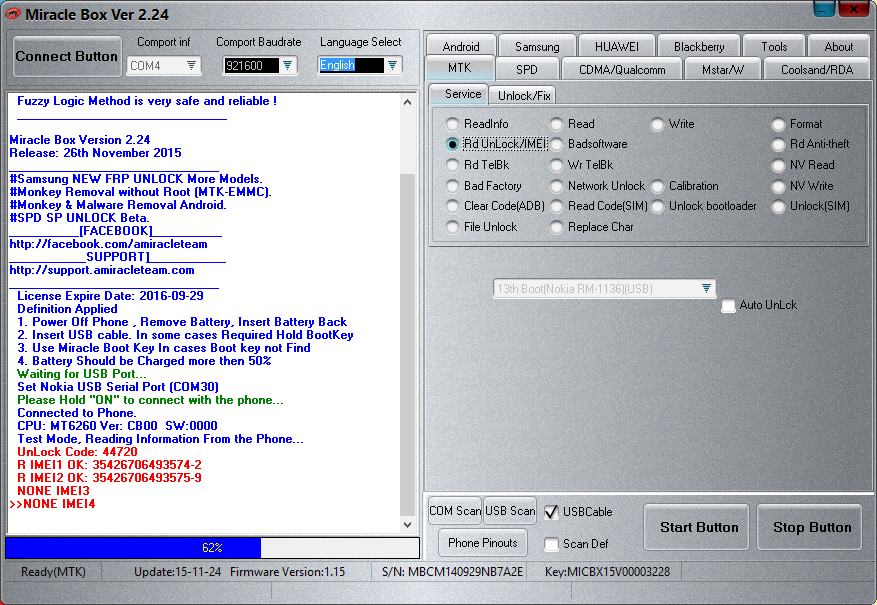The image size is (877, 605).
Task: Click the Ready(MTK) status bar entry
Action: click(x=53, y=572)
